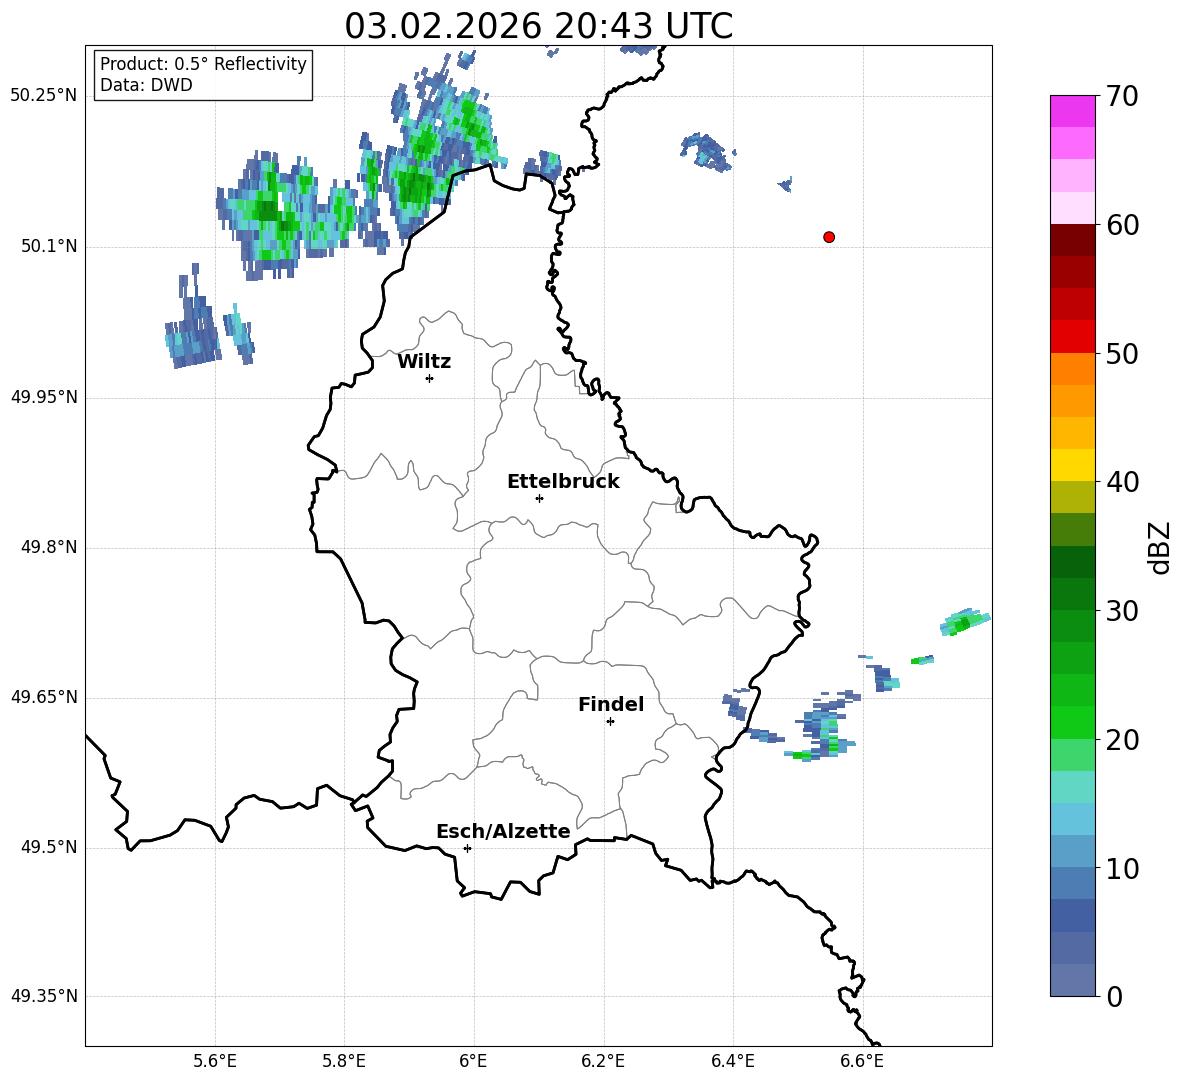Click the 6.4°E longitude label
The height and width of the screenshot is (1081, 1184).
click(732, 1062)
